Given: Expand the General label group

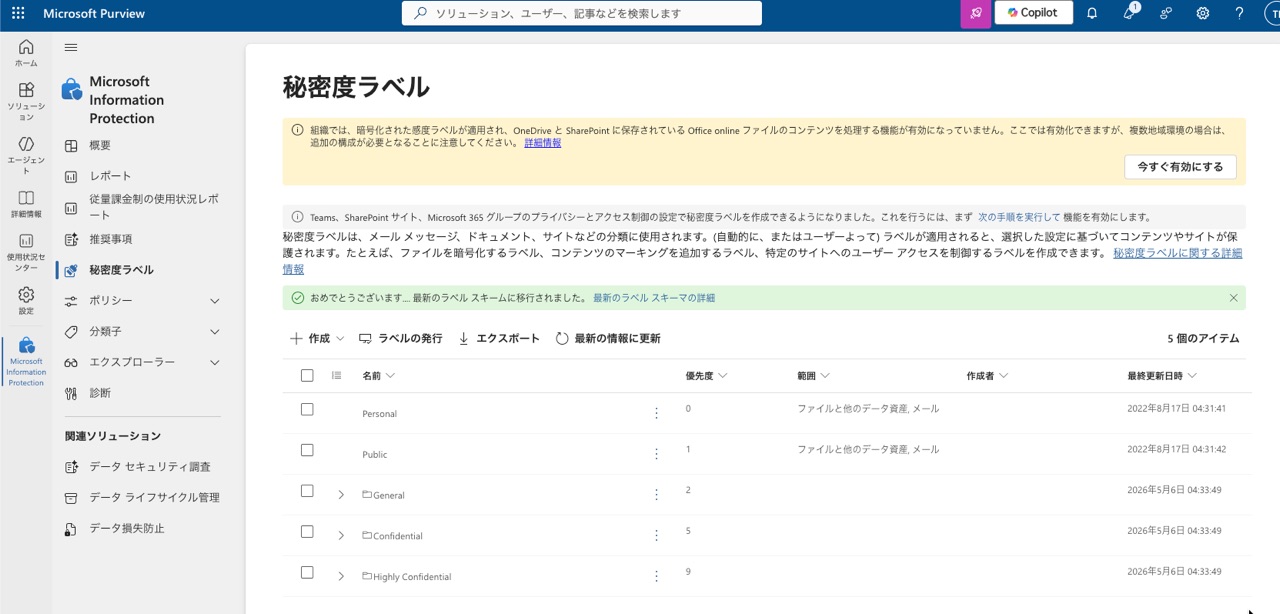Looking at the screenshot, I should click(x=341, y=495).
